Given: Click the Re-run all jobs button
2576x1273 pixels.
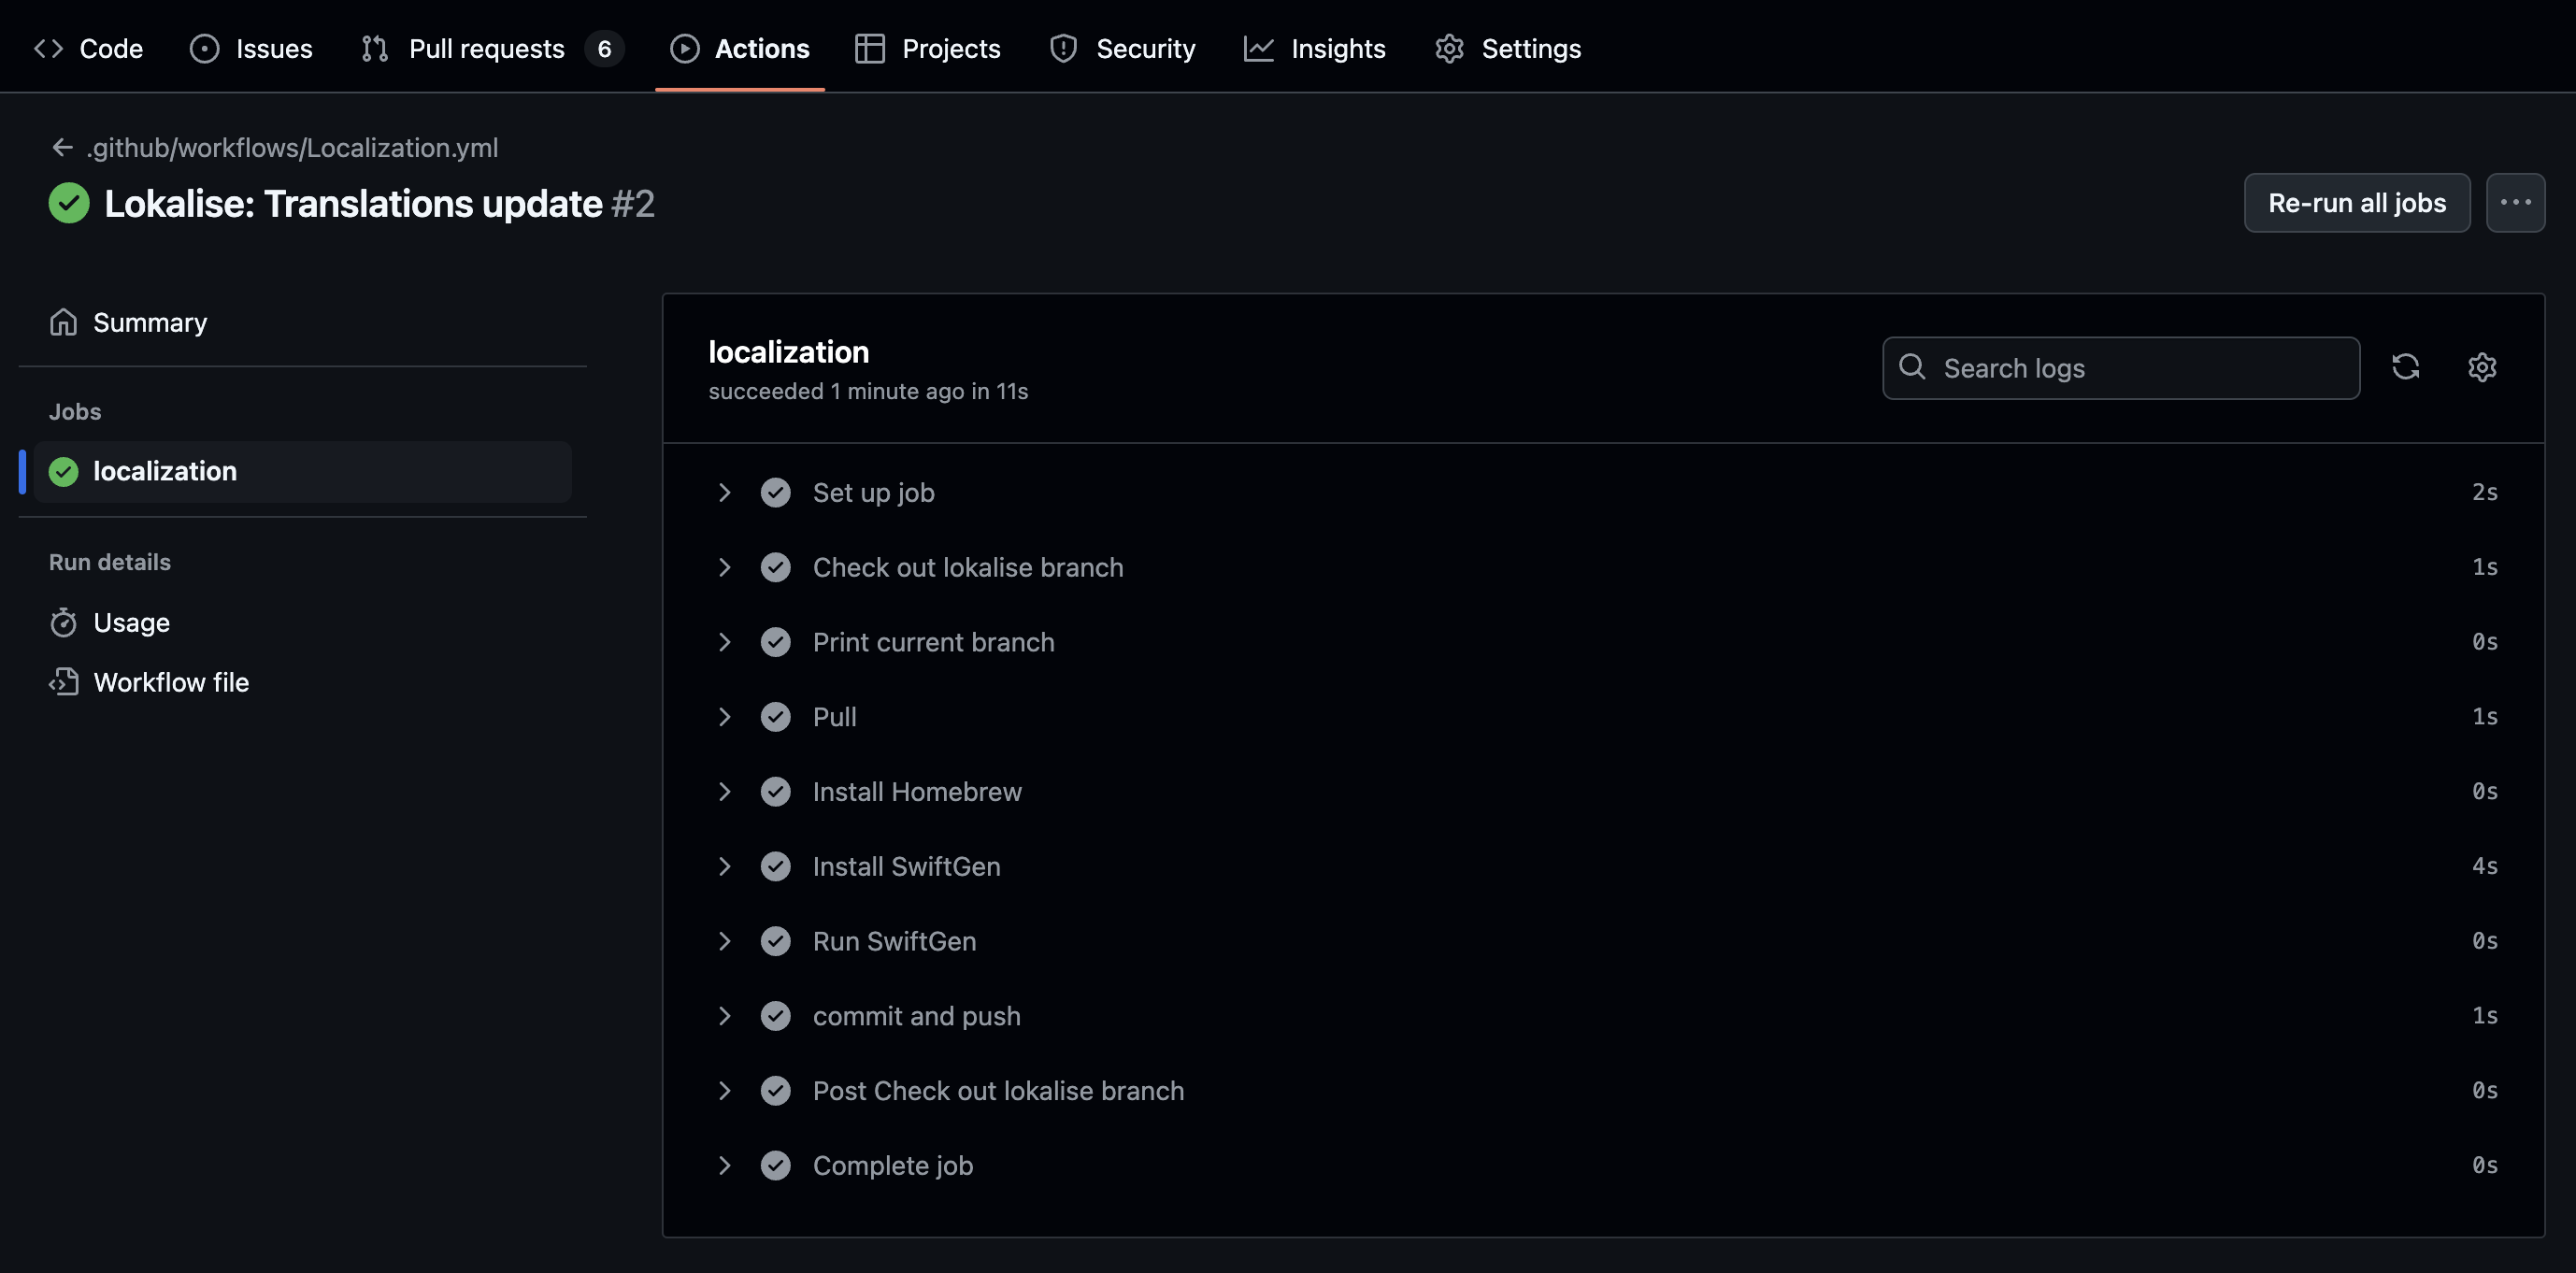Looking at the screenshot, I should click(2356, 203).
